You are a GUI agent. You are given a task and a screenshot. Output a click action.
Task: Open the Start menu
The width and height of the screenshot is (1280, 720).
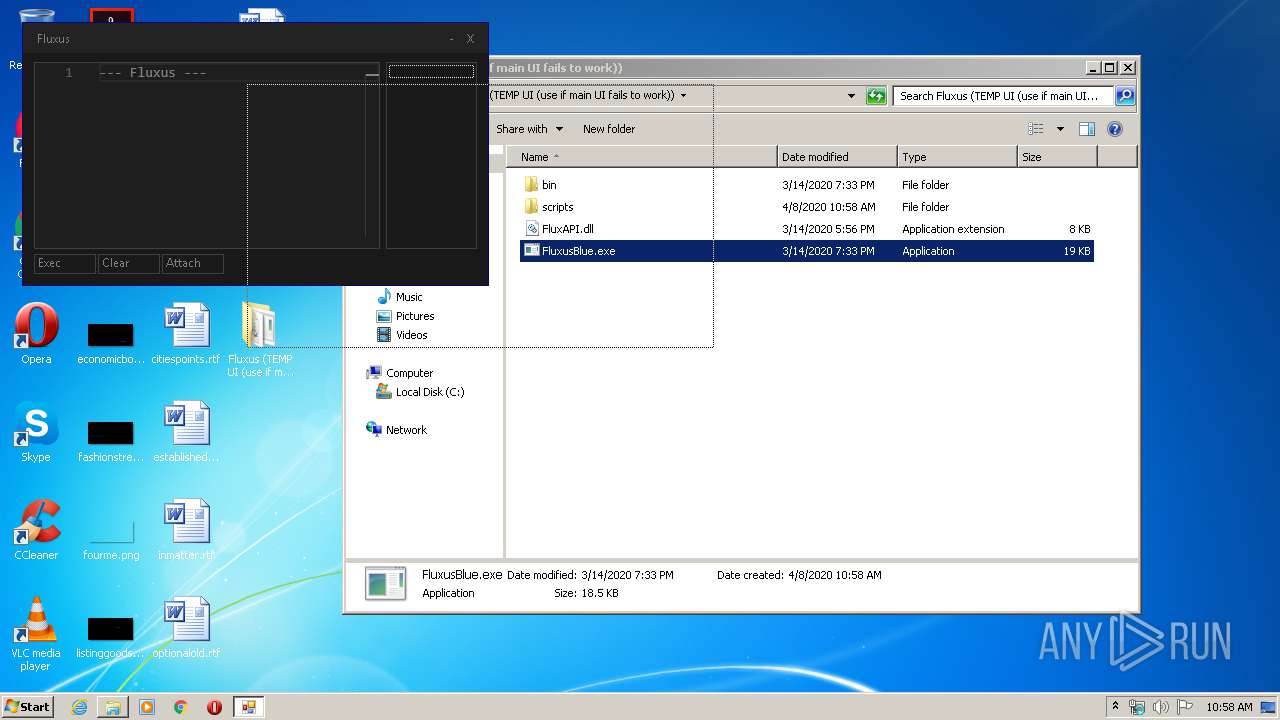(x=28, y=707)
